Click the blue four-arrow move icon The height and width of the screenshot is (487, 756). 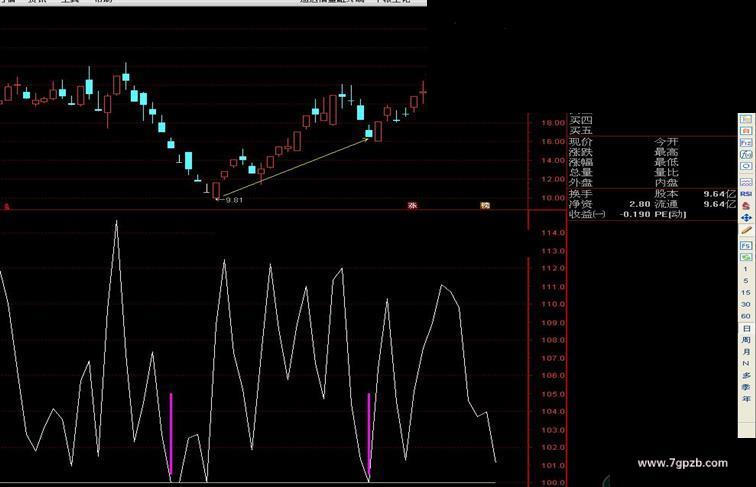[746, 218]
